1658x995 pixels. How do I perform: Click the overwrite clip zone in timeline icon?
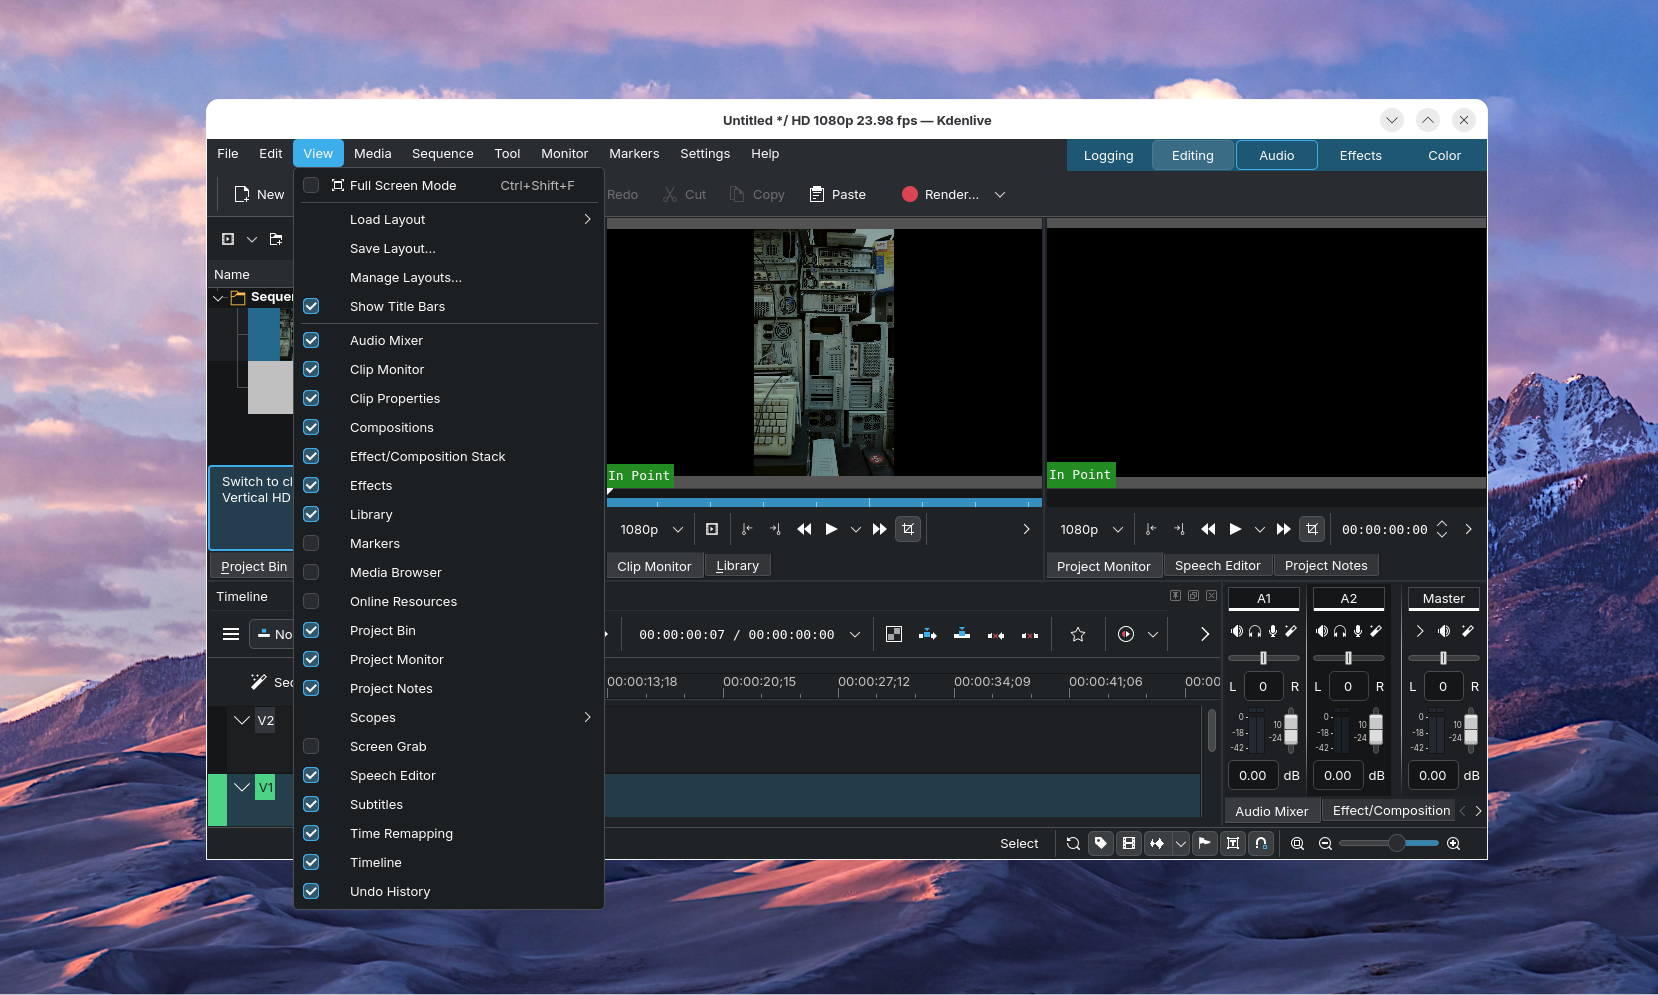point(962,634)
